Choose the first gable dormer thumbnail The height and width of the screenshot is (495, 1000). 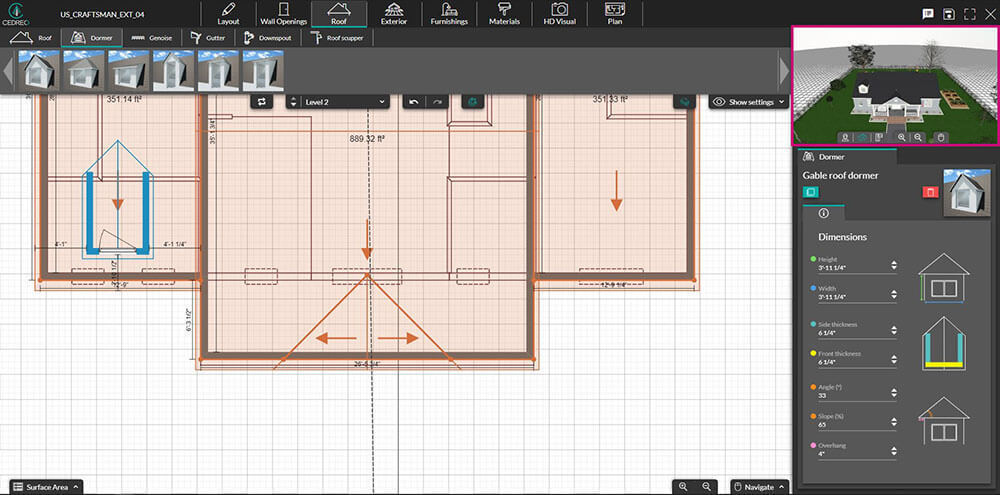tap(37, 71)
